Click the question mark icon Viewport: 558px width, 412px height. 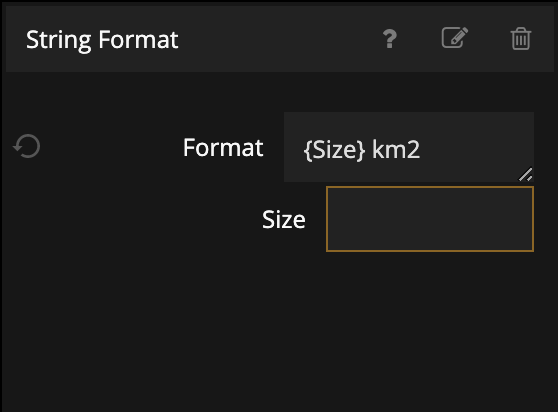390,39
